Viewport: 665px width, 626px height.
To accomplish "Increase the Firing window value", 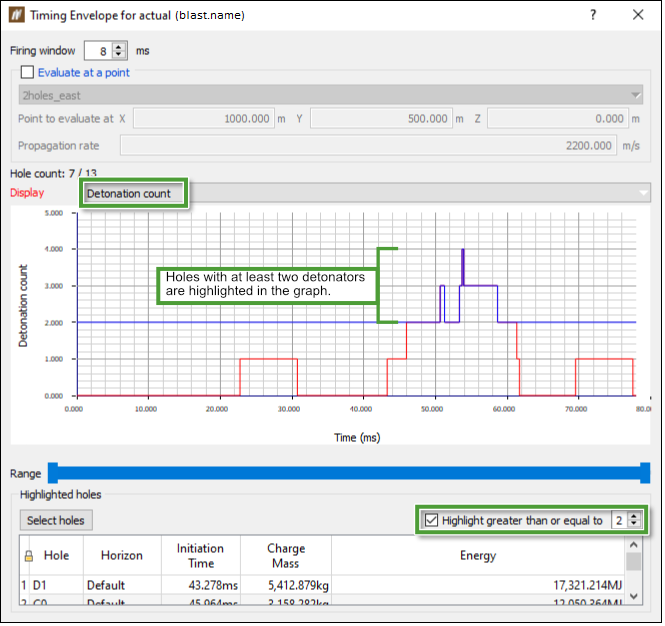I will 119,47.
